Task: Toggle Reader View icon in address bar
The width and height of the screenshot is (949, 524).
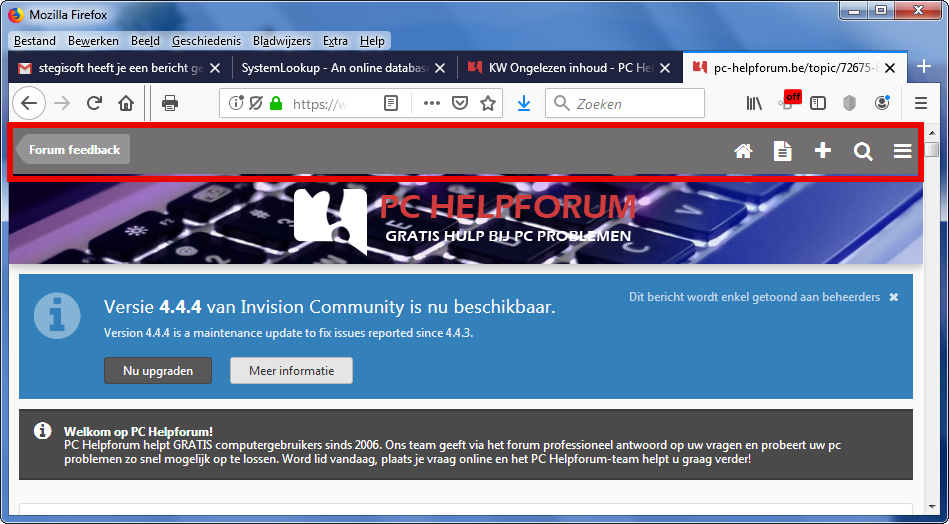Action: pos(392,103)
